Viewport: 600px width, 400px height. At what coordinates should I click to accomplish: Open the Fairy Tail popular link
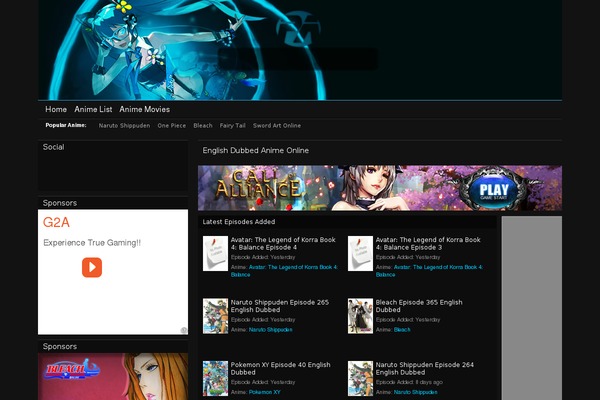click(x=233, y=126)
